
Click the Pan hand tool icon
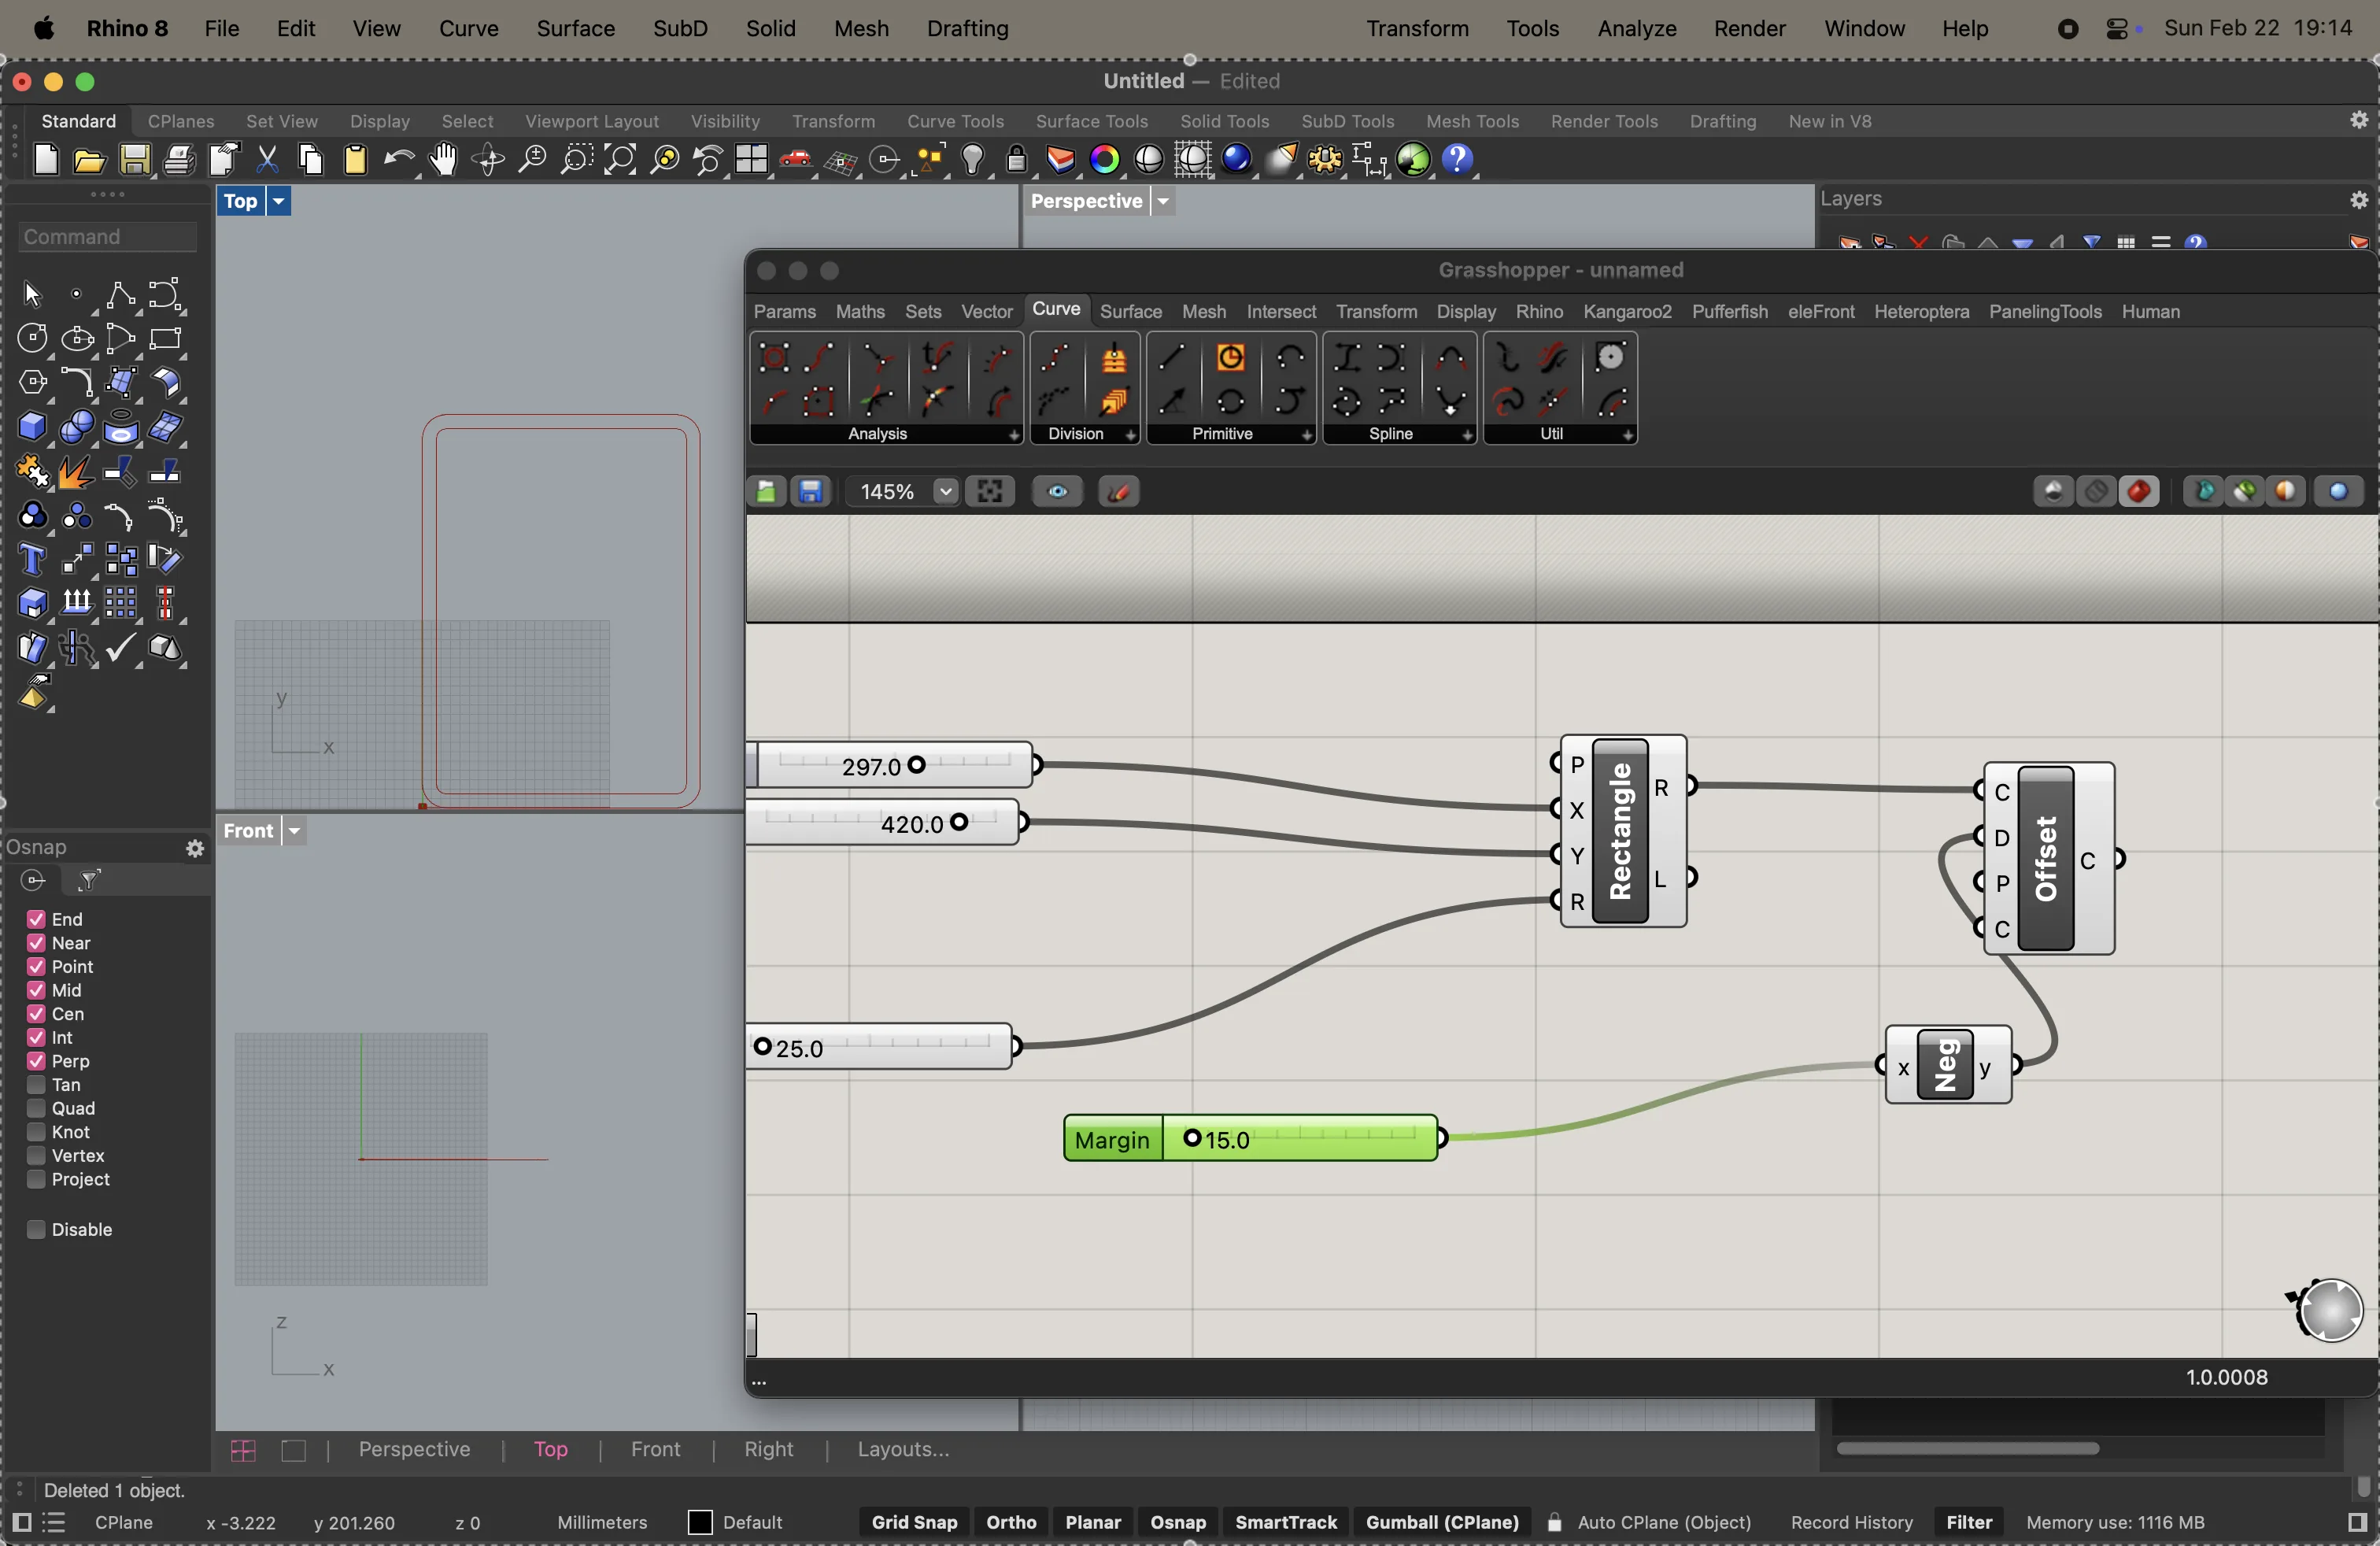coord(443,160)
